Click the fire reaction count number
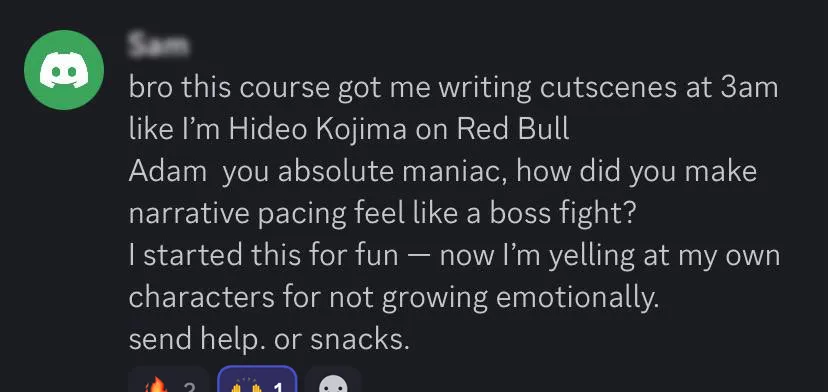This screenshot has height=392, width=828. click(x=190, y=388)
